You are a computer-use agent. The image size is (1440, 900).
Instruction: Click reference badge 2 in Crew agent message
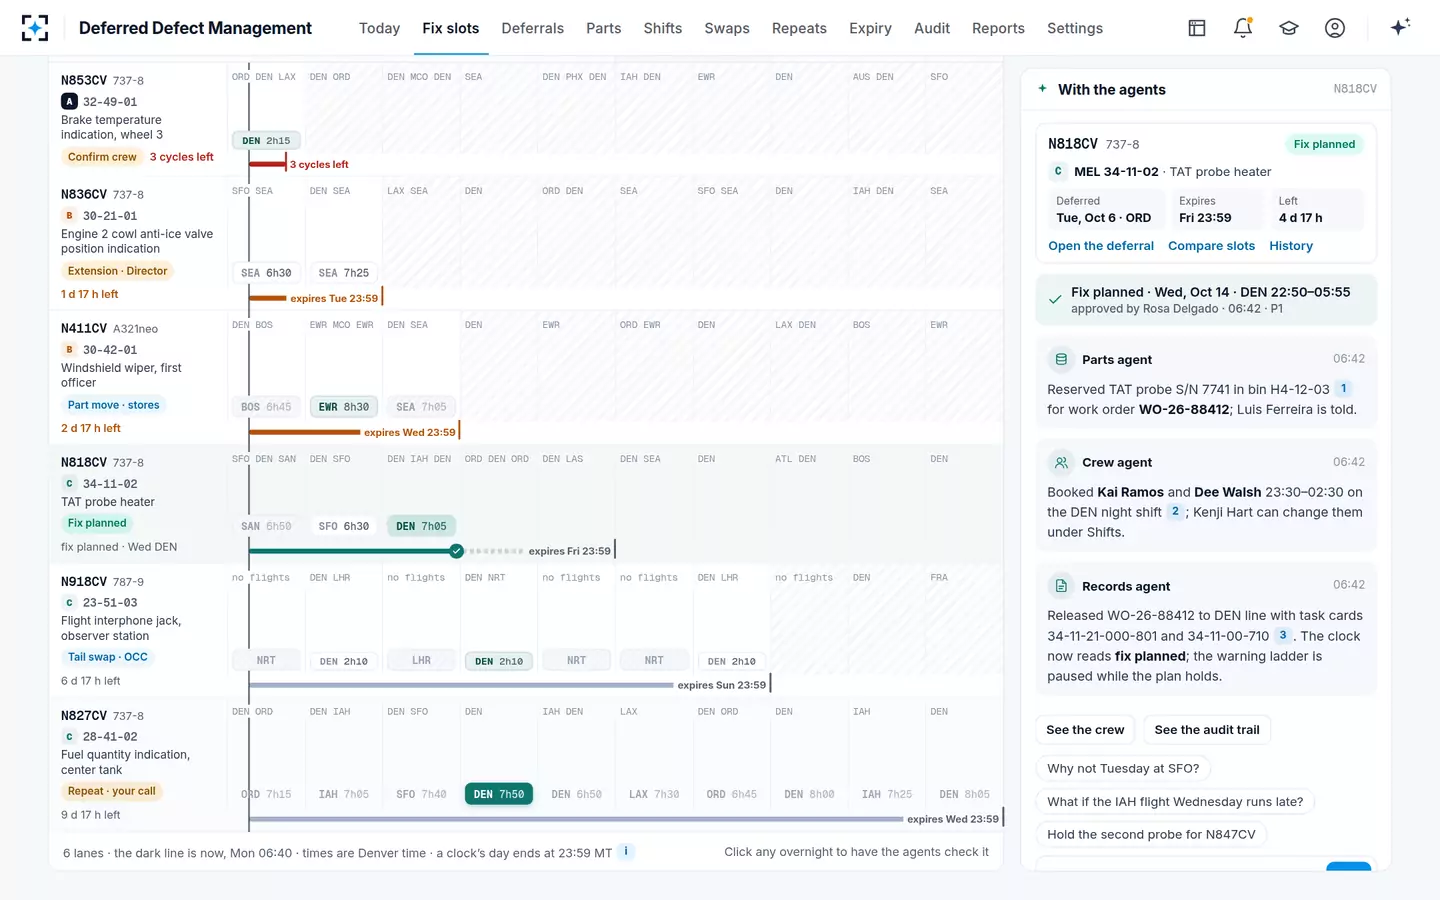(1175, 511)
